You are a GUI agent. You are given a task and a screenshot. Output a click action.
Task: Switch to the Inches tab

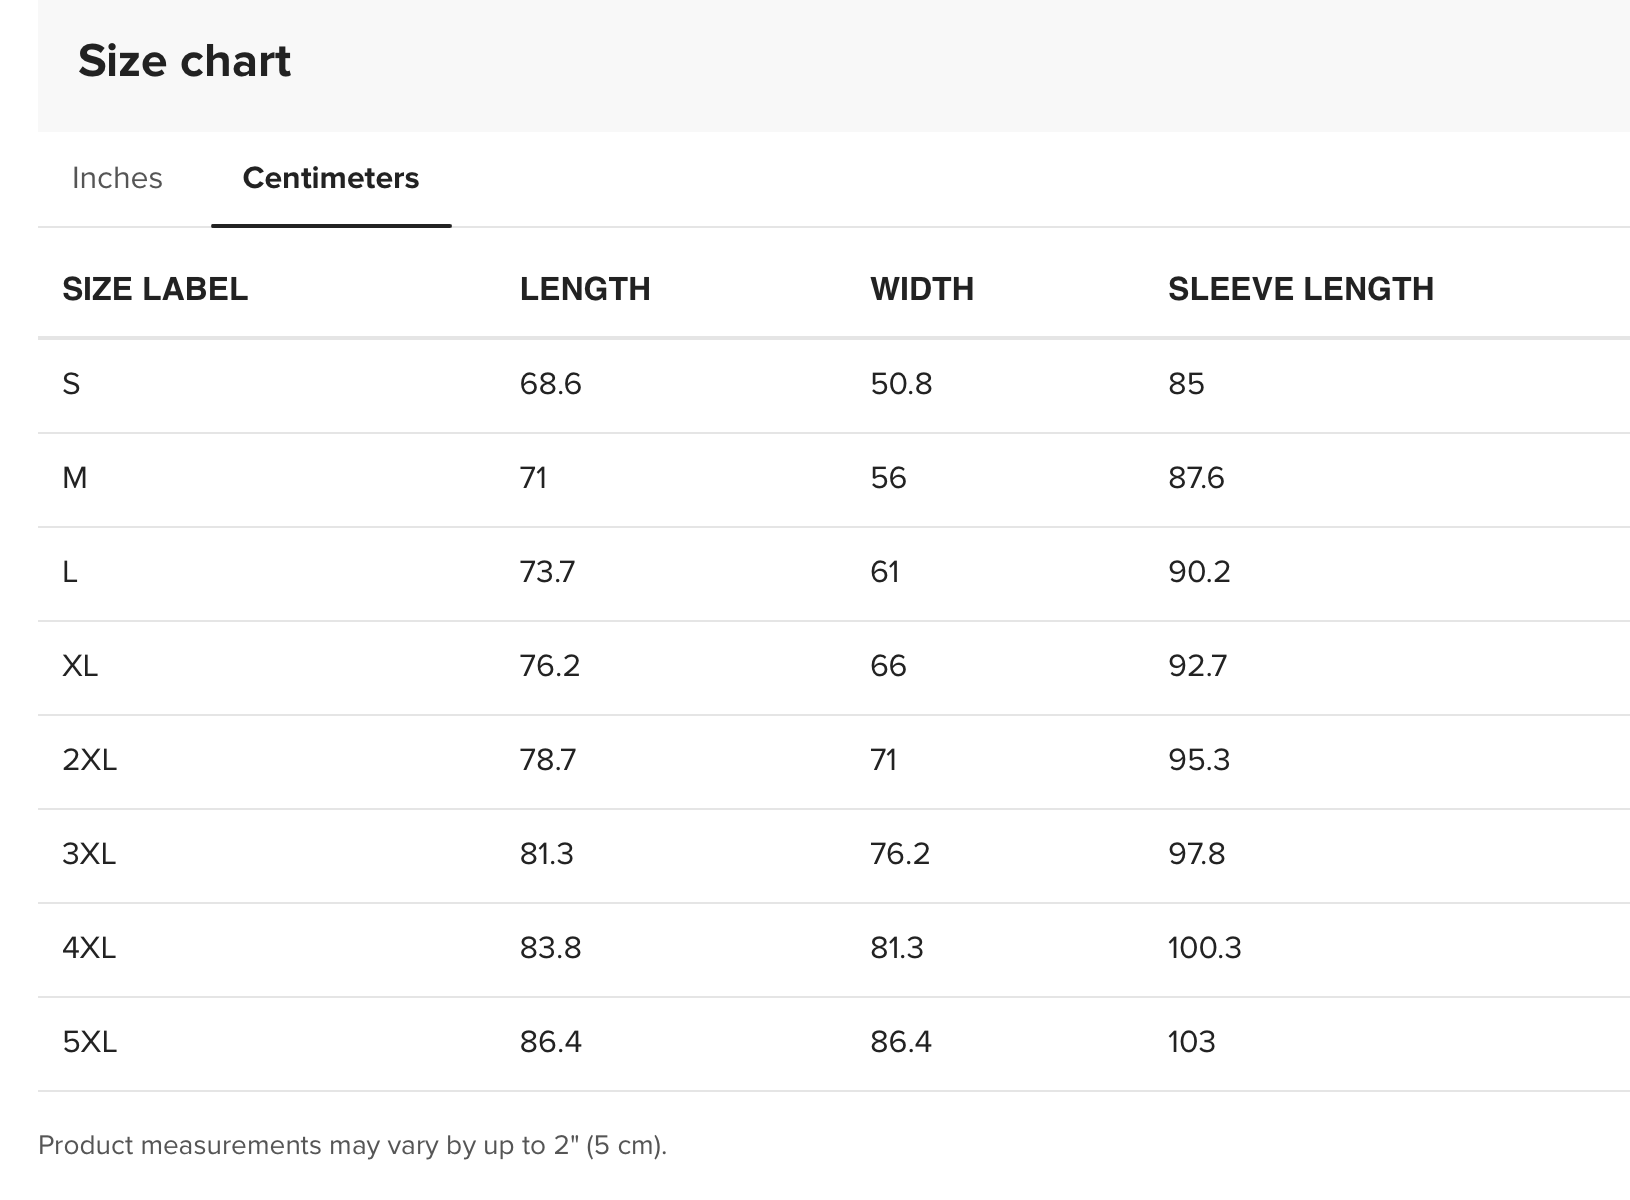tap(117, 178)
